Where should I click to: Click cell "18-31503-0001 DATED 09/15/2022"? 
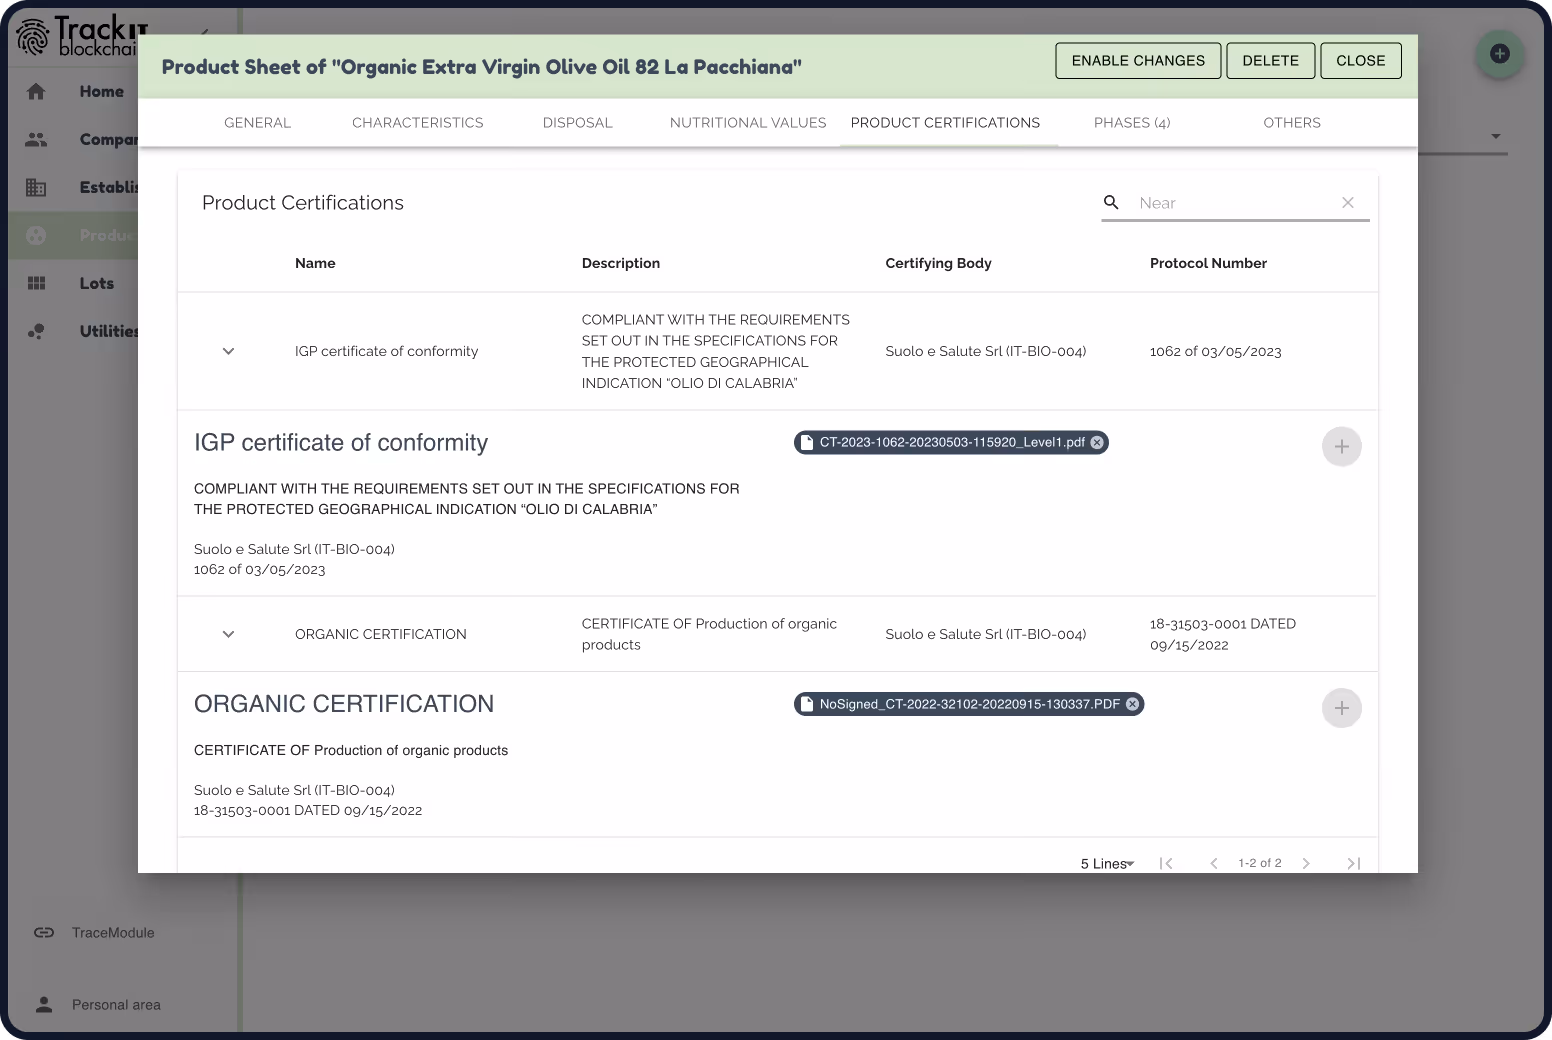(x=1223, y=634)
